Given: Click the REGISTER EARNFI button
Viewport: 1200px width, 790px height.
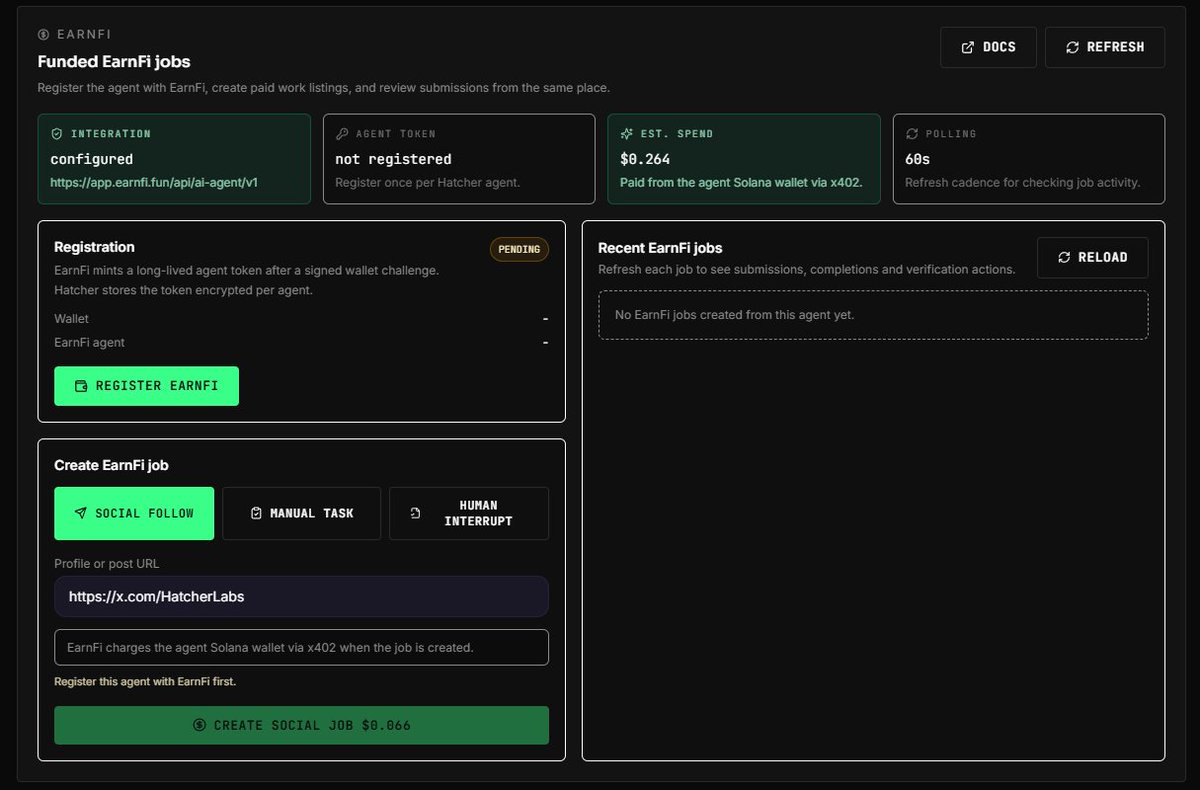Looking at the screenshot, I should click(x=146, y=385).
